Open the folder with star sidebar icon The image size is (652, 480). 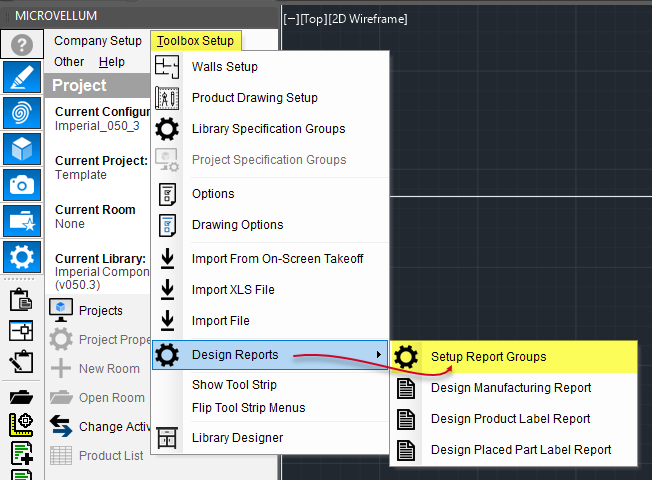point(22,220)
